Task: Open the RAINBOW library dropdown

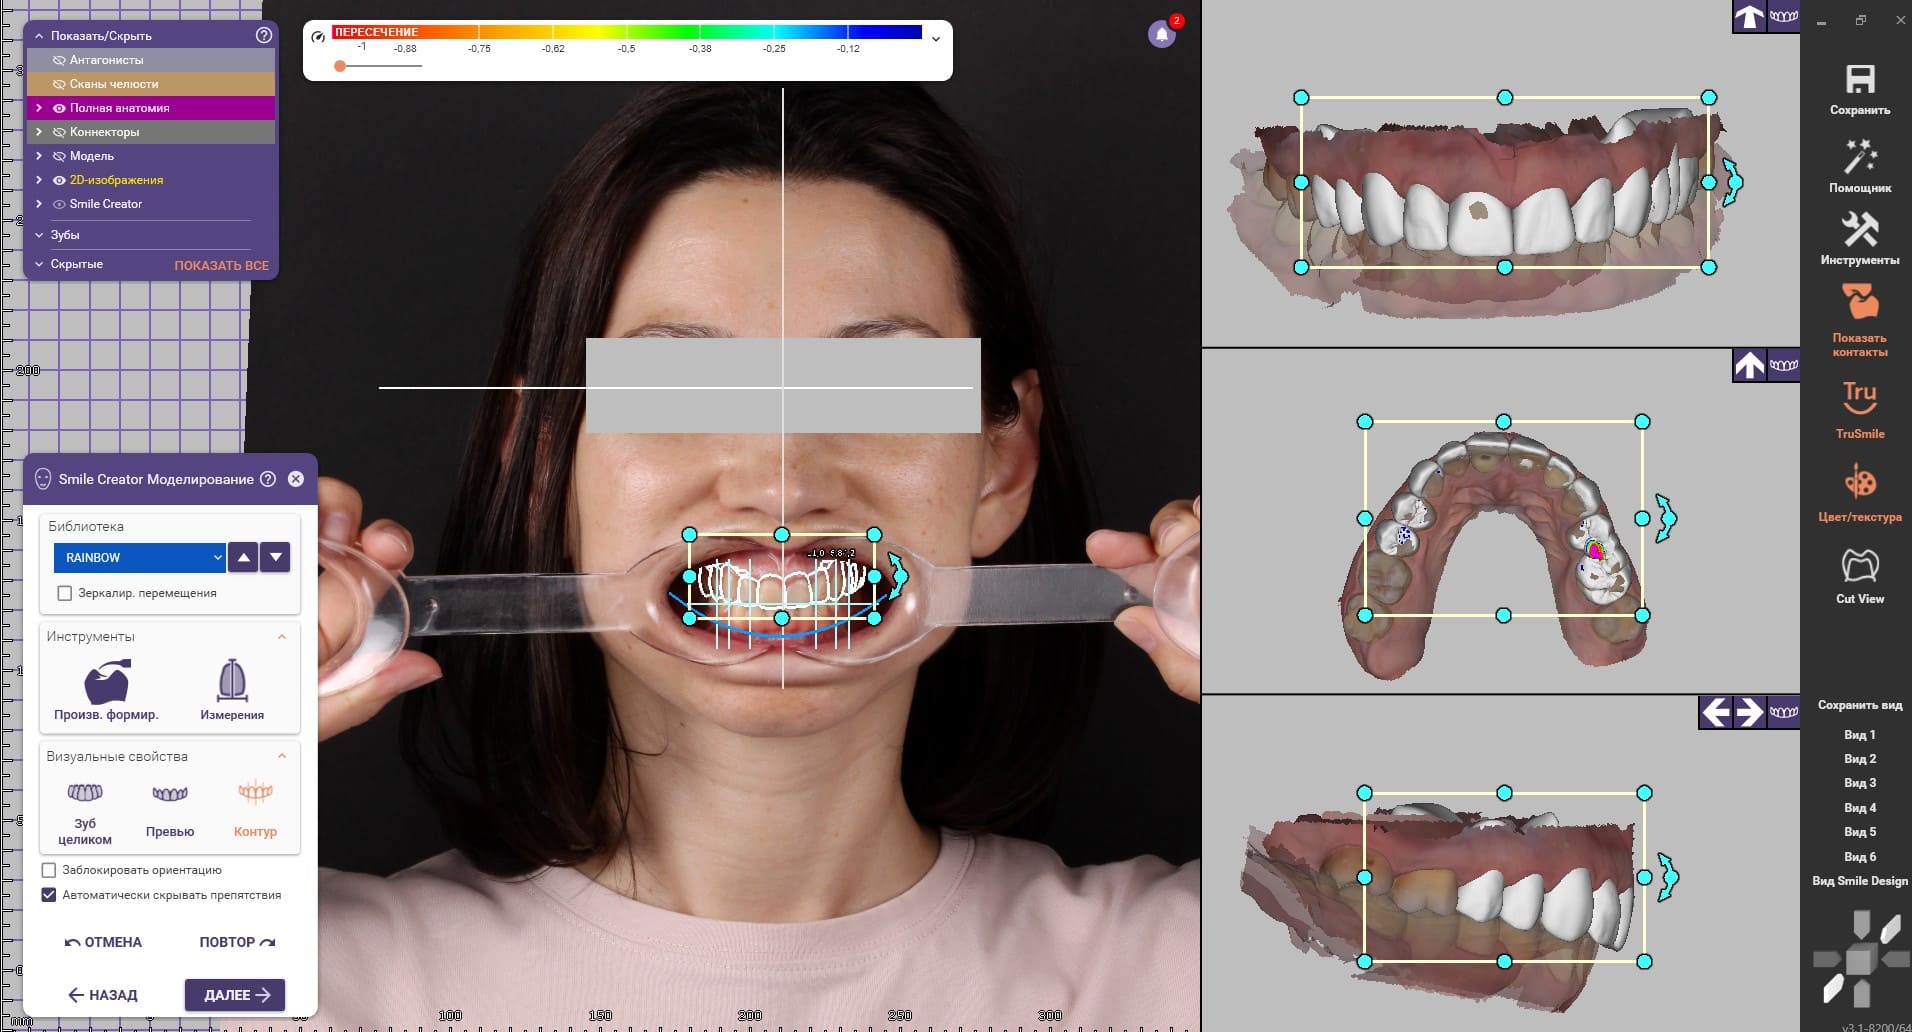Action: click(139, 557)
